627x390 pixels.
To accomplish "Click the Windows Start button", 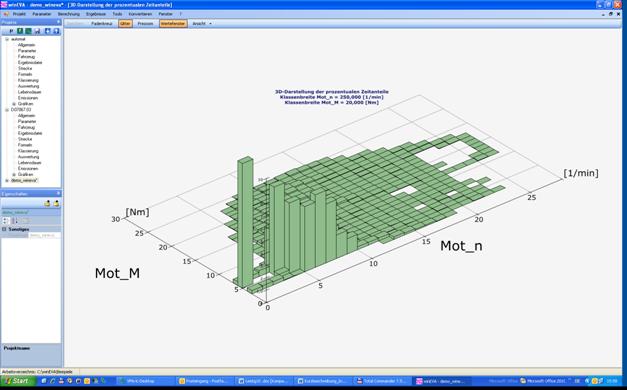I will [16, 381].
